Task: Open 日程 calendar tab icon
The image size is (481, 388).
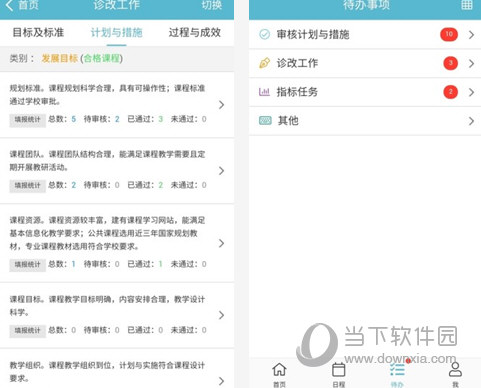Action: click(338, 370)
